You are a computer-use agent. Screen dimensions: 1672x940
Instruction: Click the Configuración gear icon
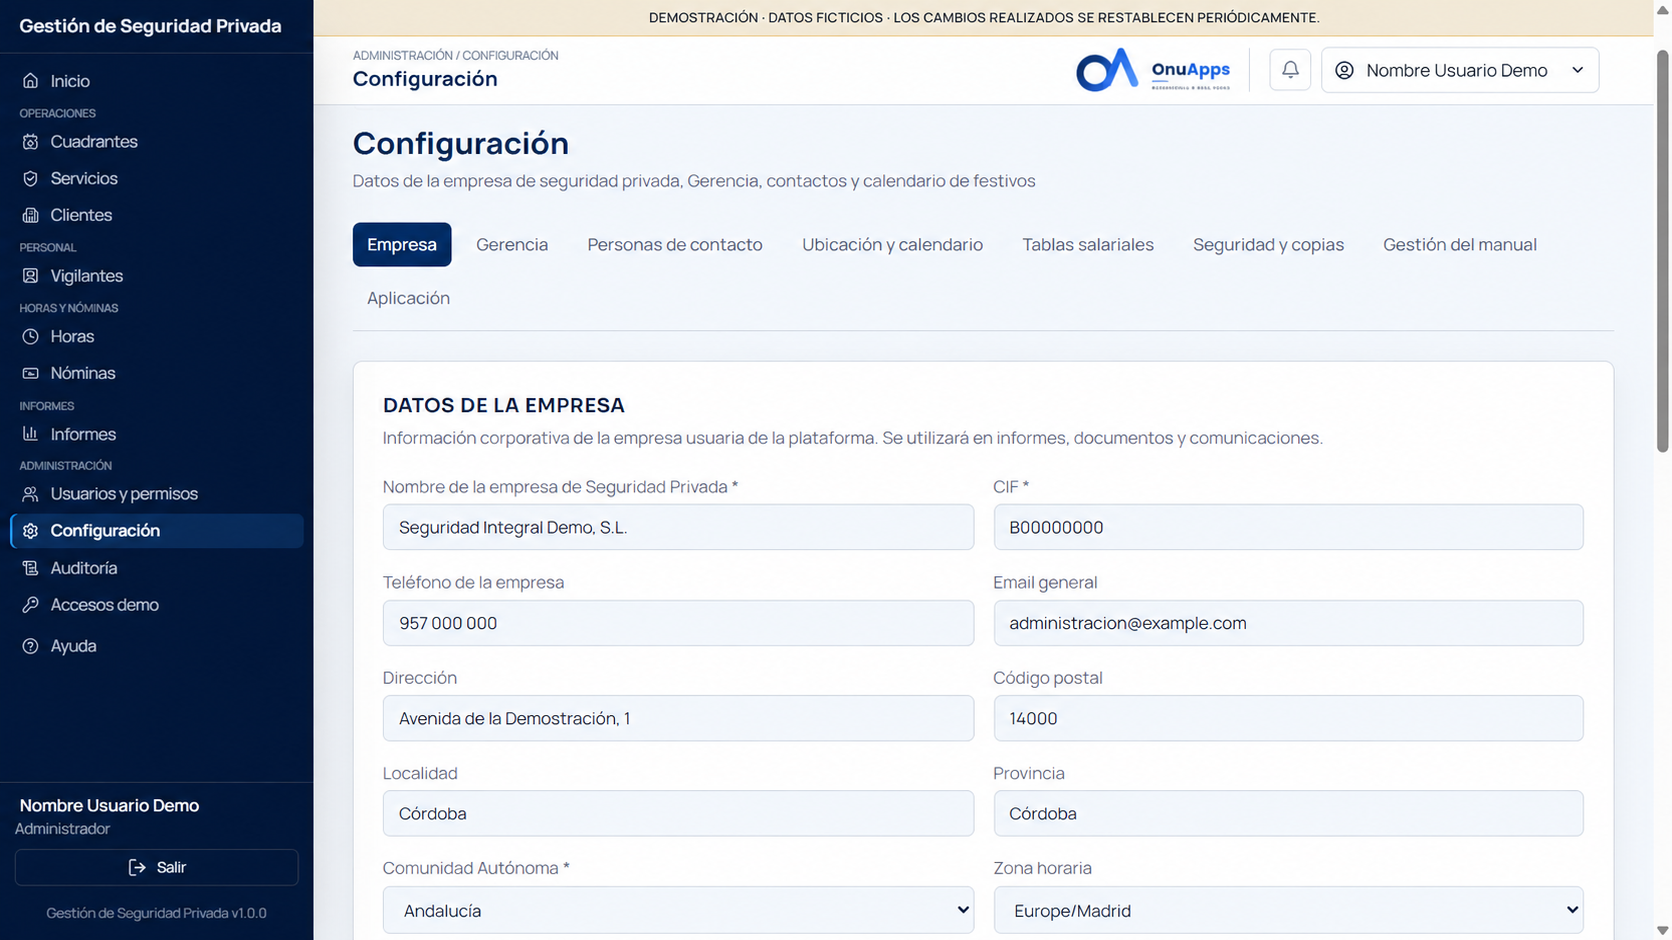[x=31, y=531]
